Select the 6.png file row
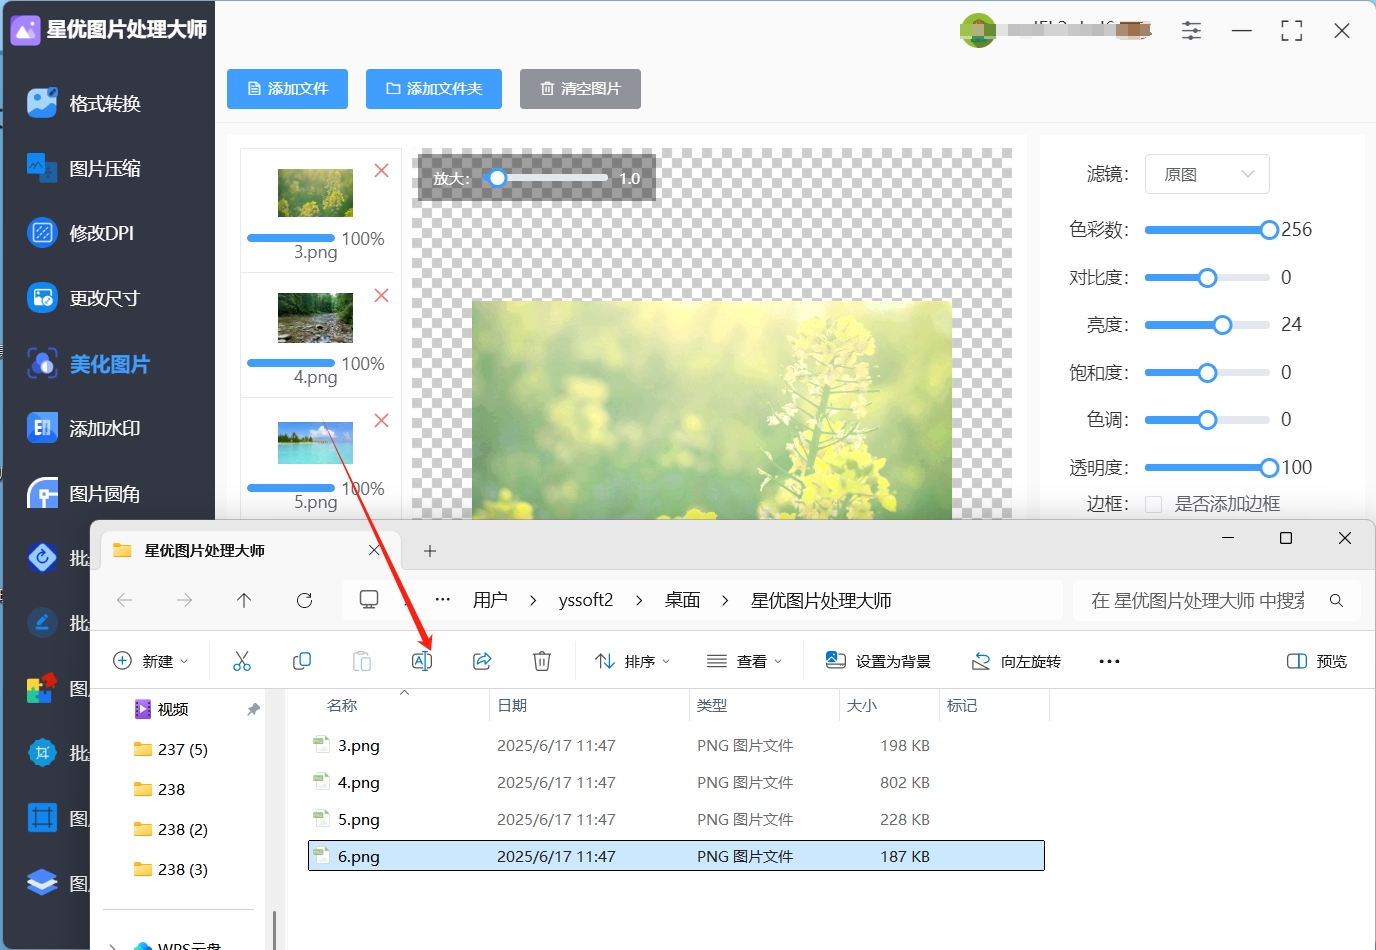 point(676,856)
